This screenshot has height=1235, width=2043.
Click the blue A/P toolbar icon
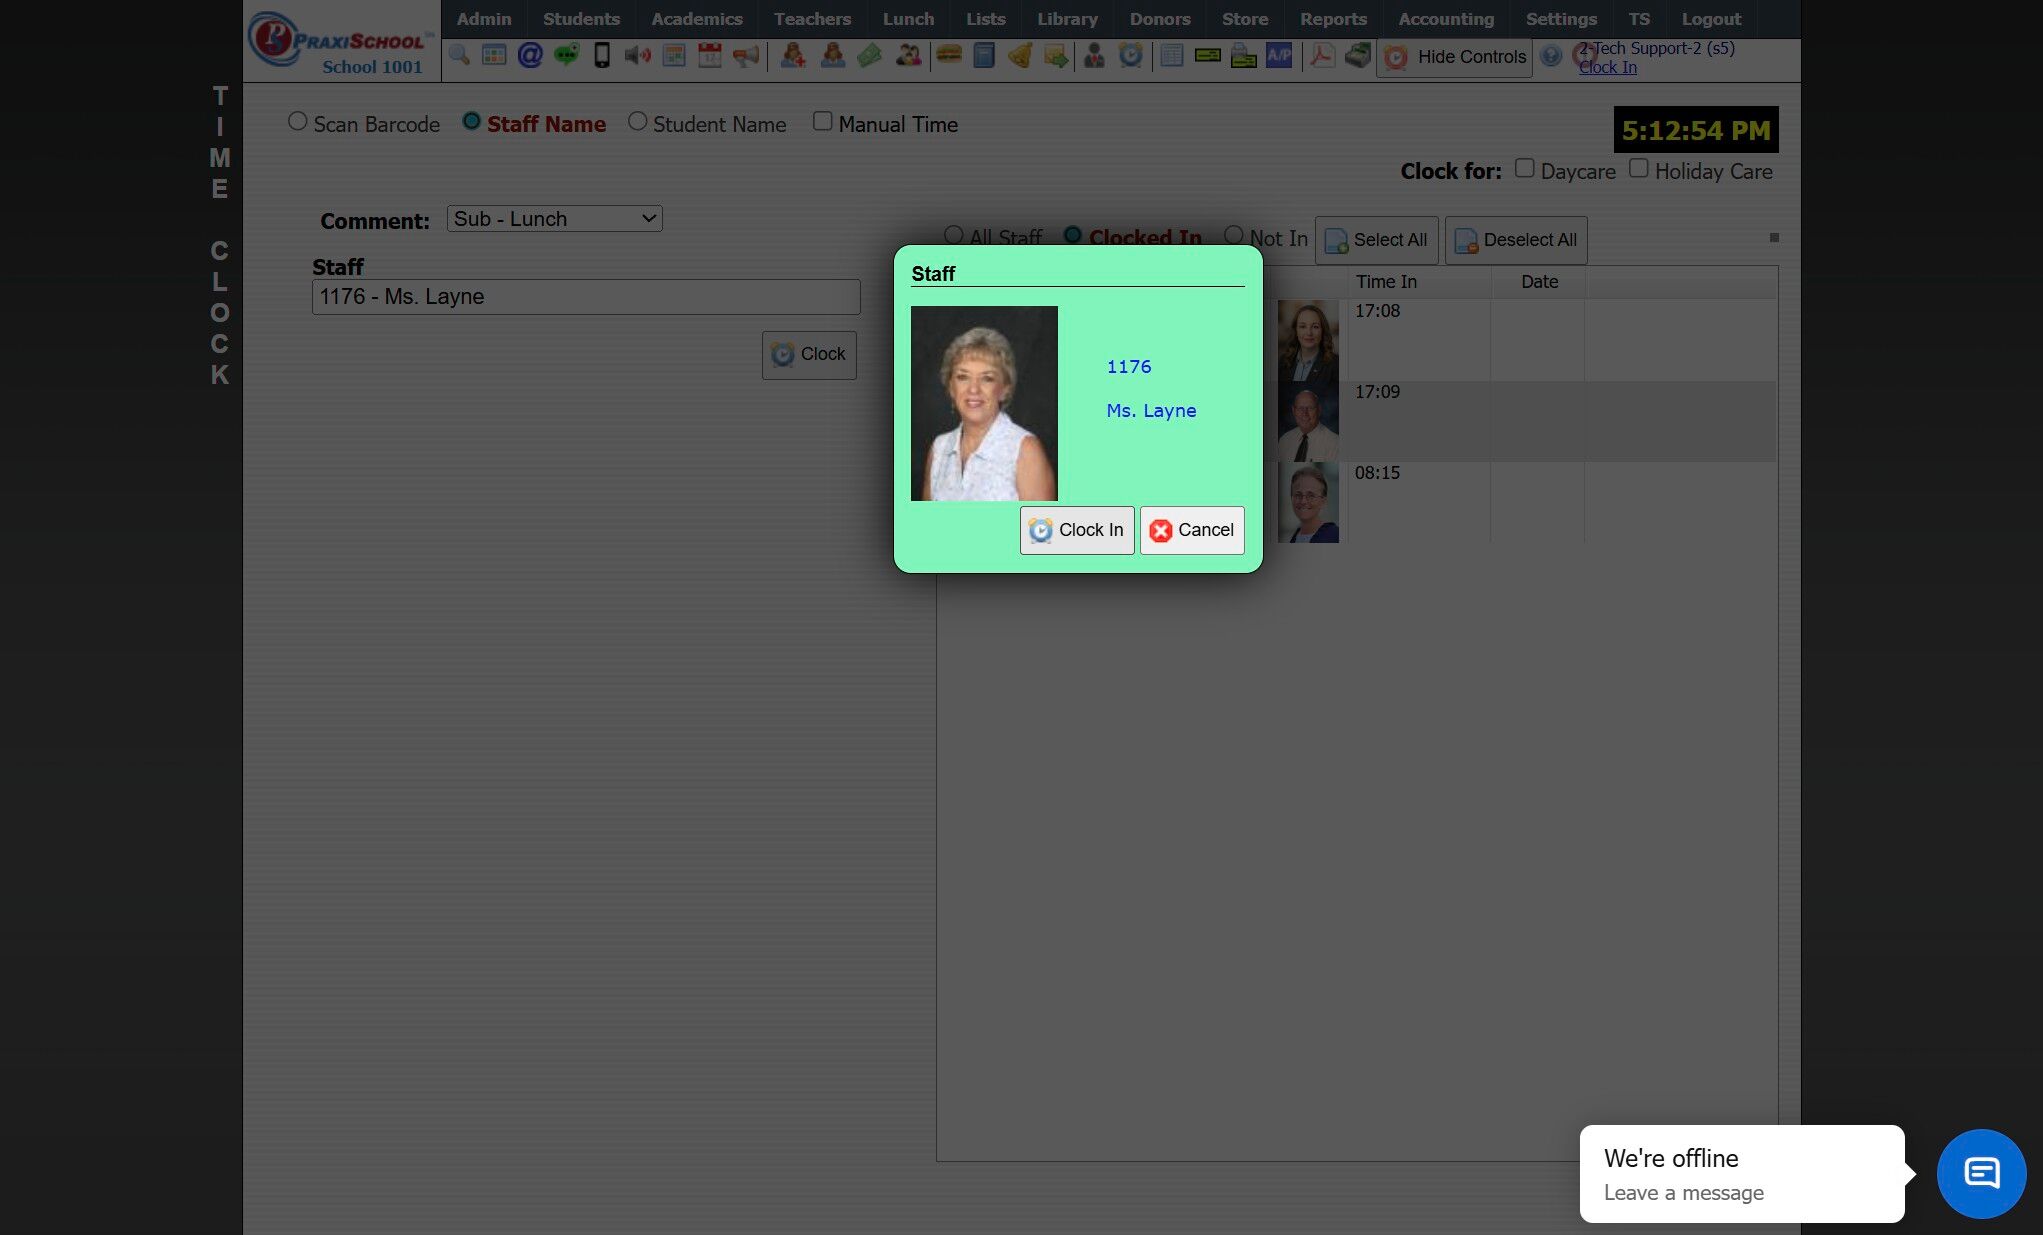tap(1279, 55)
